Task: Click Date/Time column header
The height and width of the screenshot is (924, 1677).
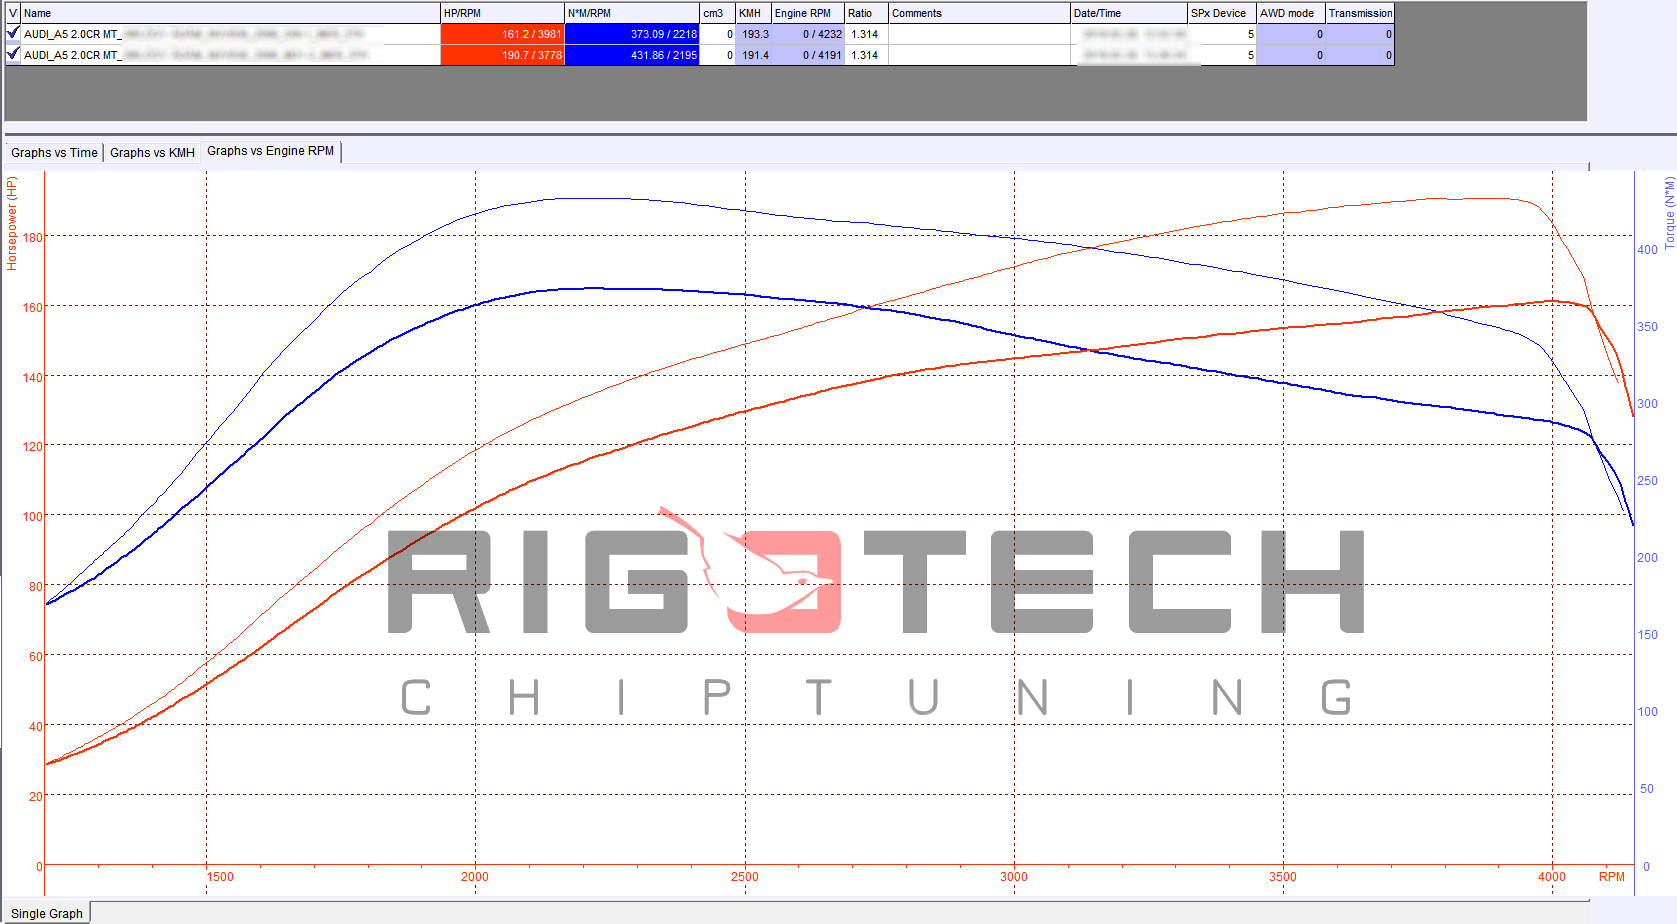Action: (1129, 13)
